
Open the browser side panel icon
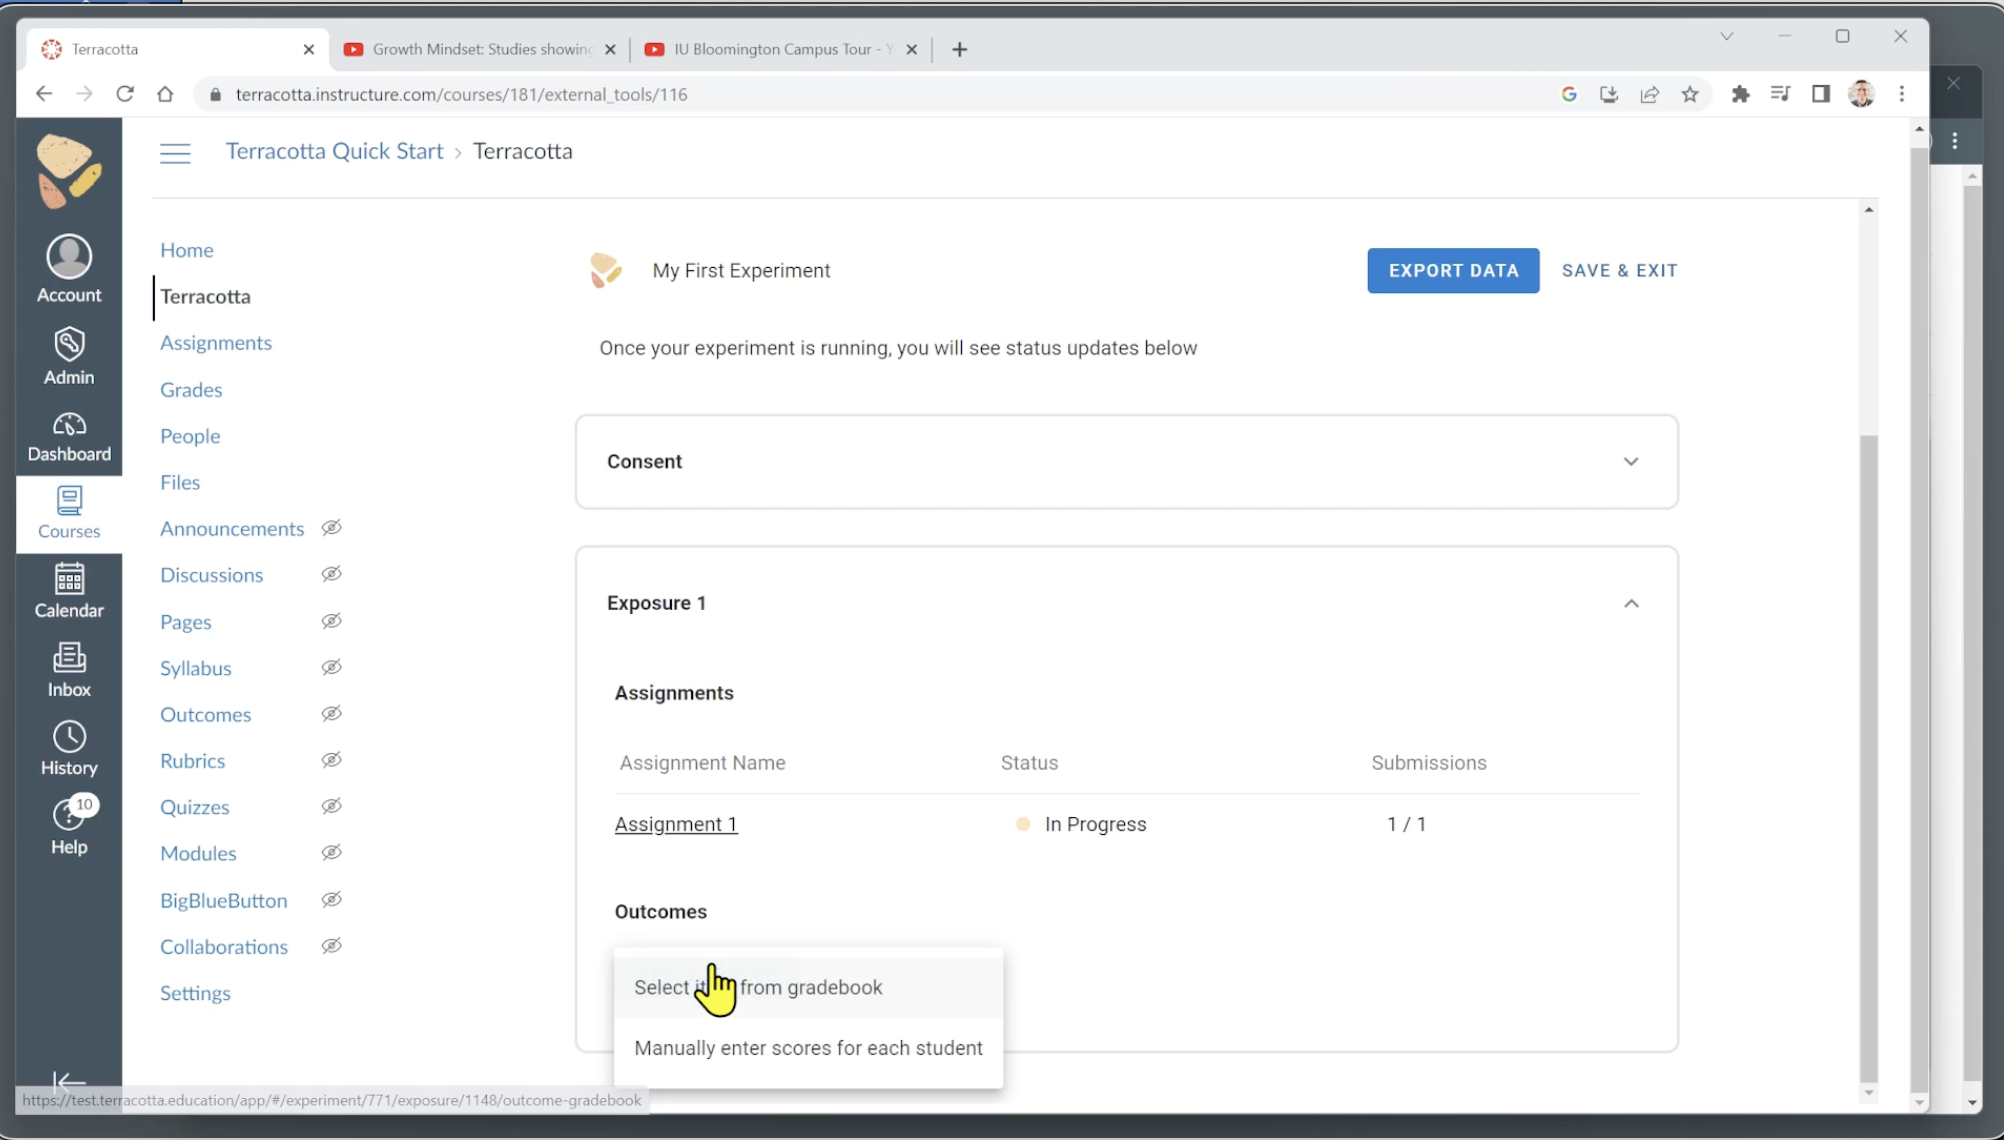(1821, 94)
